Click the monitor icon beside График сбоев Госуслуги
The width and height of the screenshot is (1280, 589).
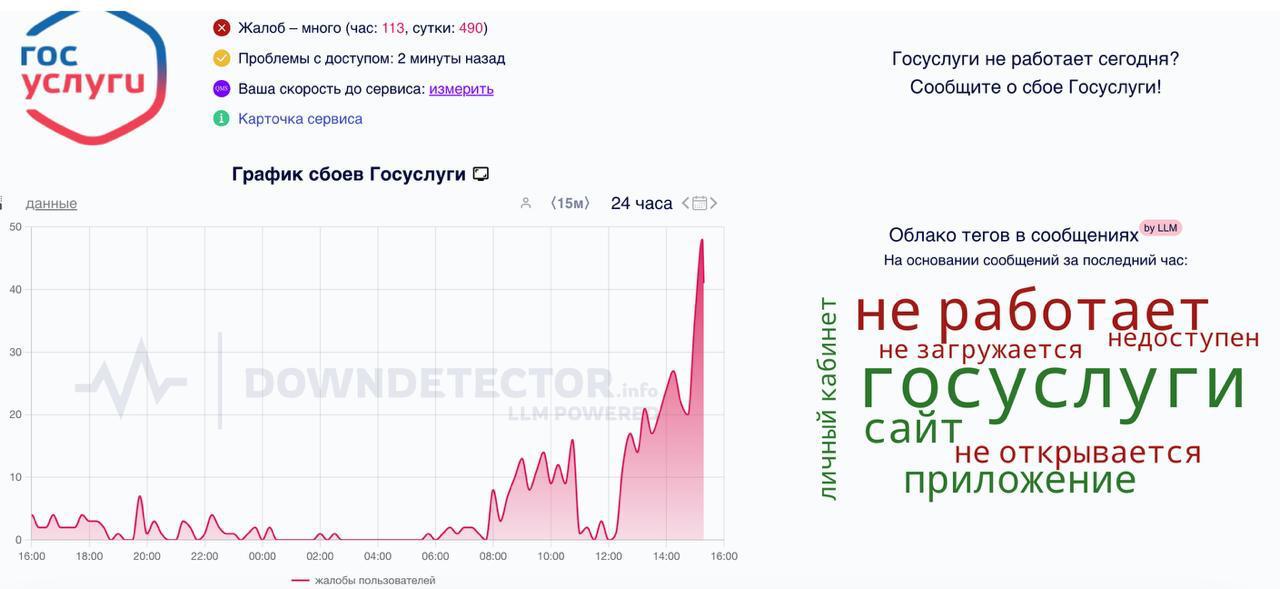tap(481, 174)
